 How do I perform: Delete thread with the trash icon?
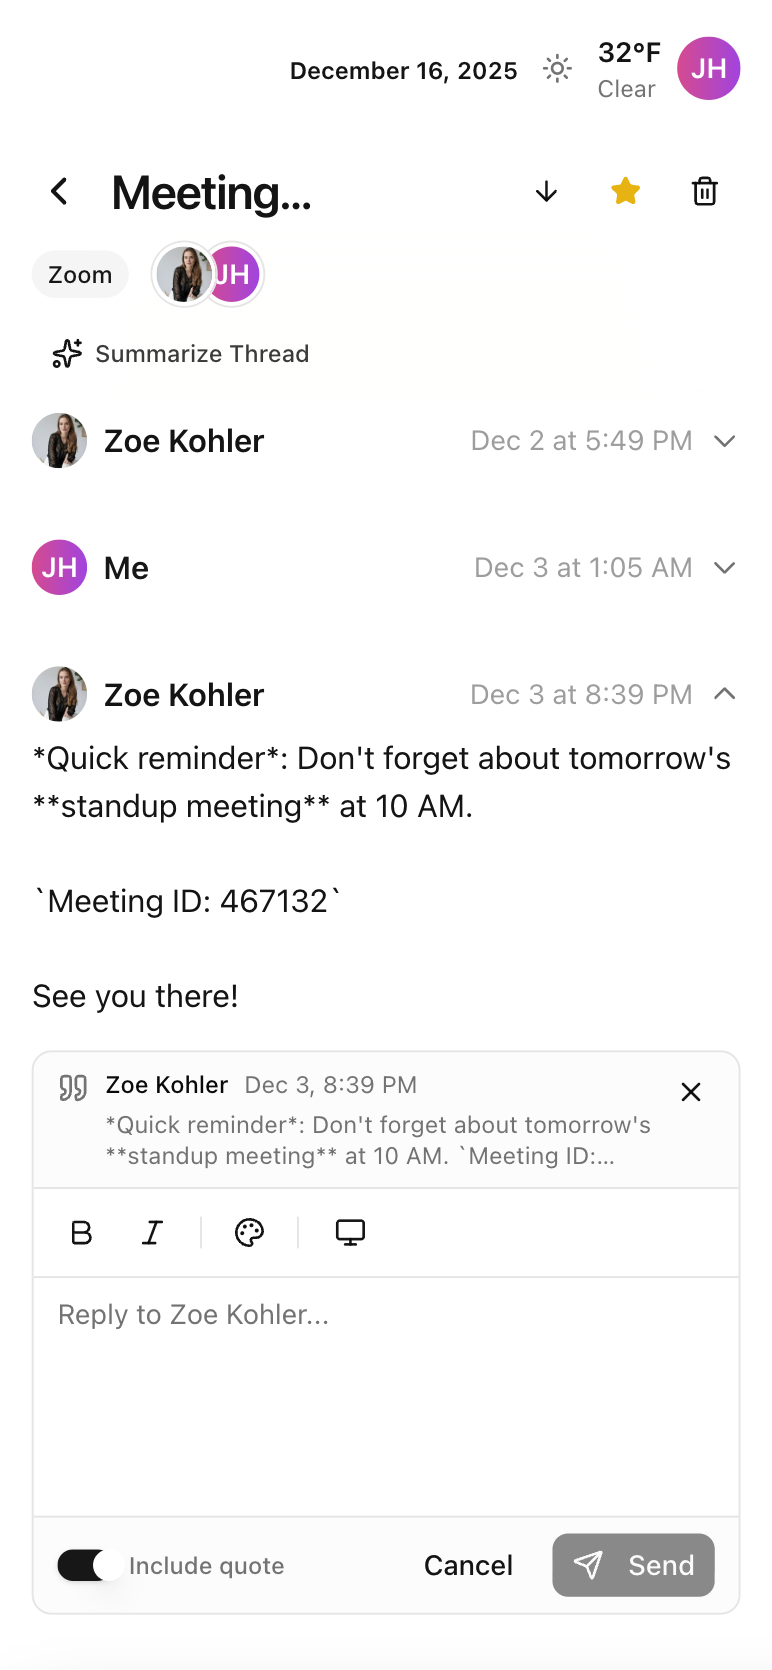coord(705,191)
